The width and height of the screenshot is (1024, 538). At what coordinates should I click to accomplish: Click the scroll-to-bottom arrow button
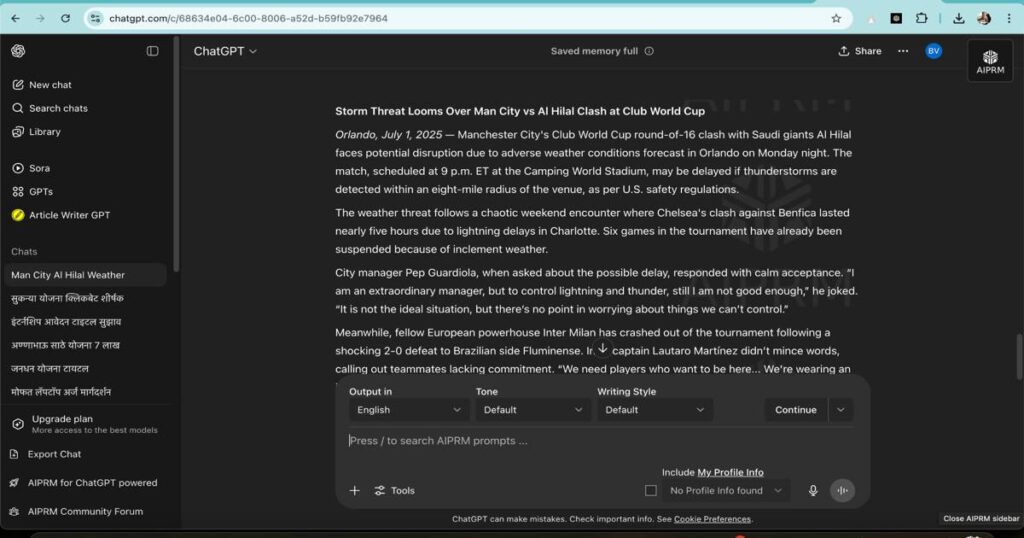[603, 349]
